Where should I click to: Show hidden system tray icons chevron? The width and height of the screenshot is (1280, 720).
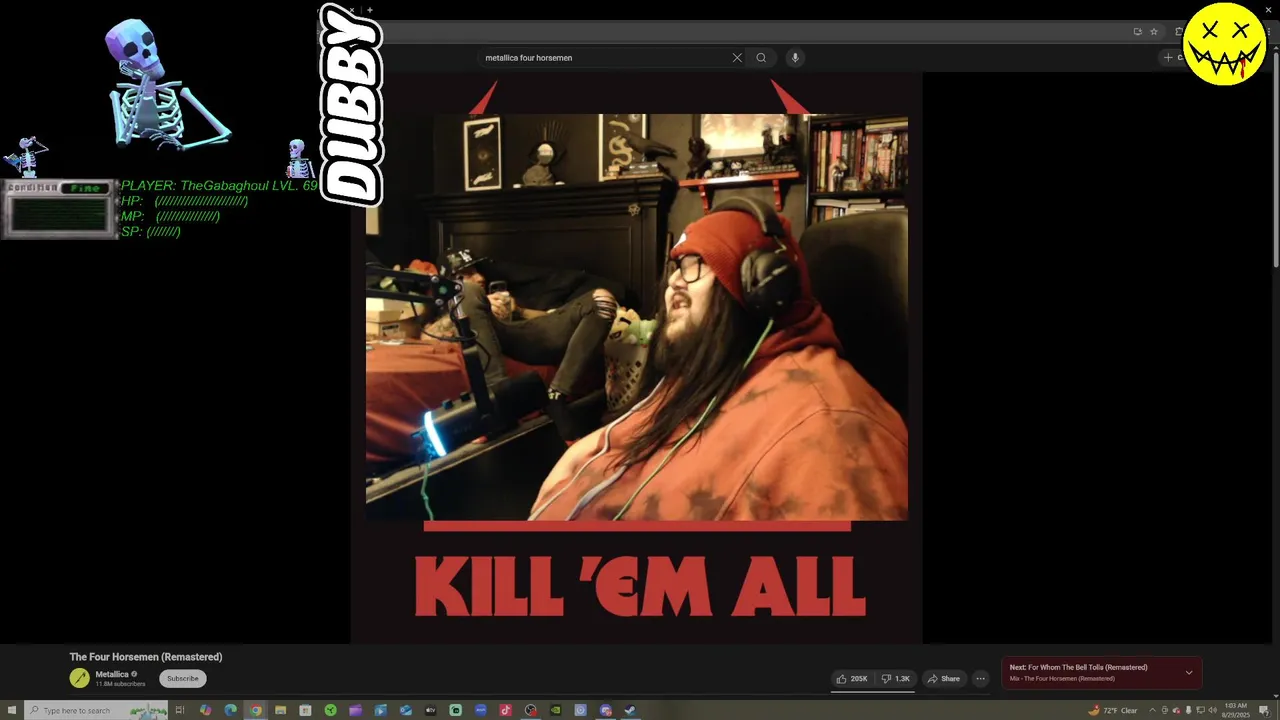coord(1152,711)
